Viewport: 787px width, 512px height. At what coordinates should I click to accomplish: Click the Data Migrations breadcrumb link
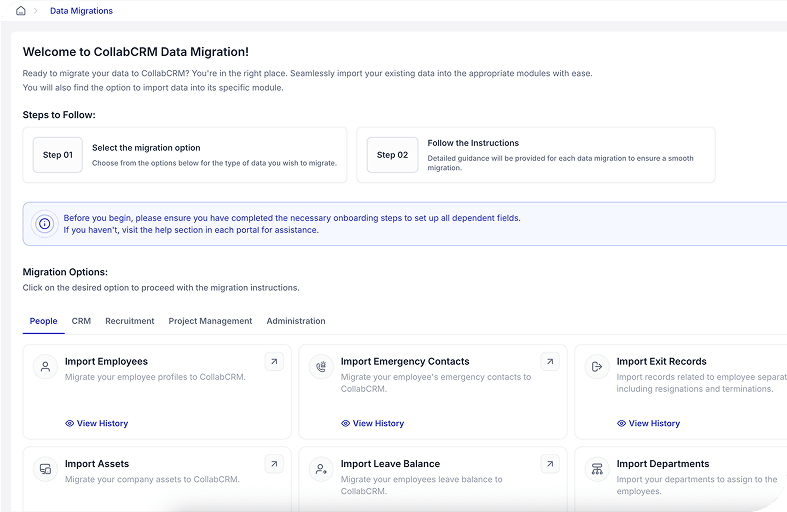tap(81, 11)
